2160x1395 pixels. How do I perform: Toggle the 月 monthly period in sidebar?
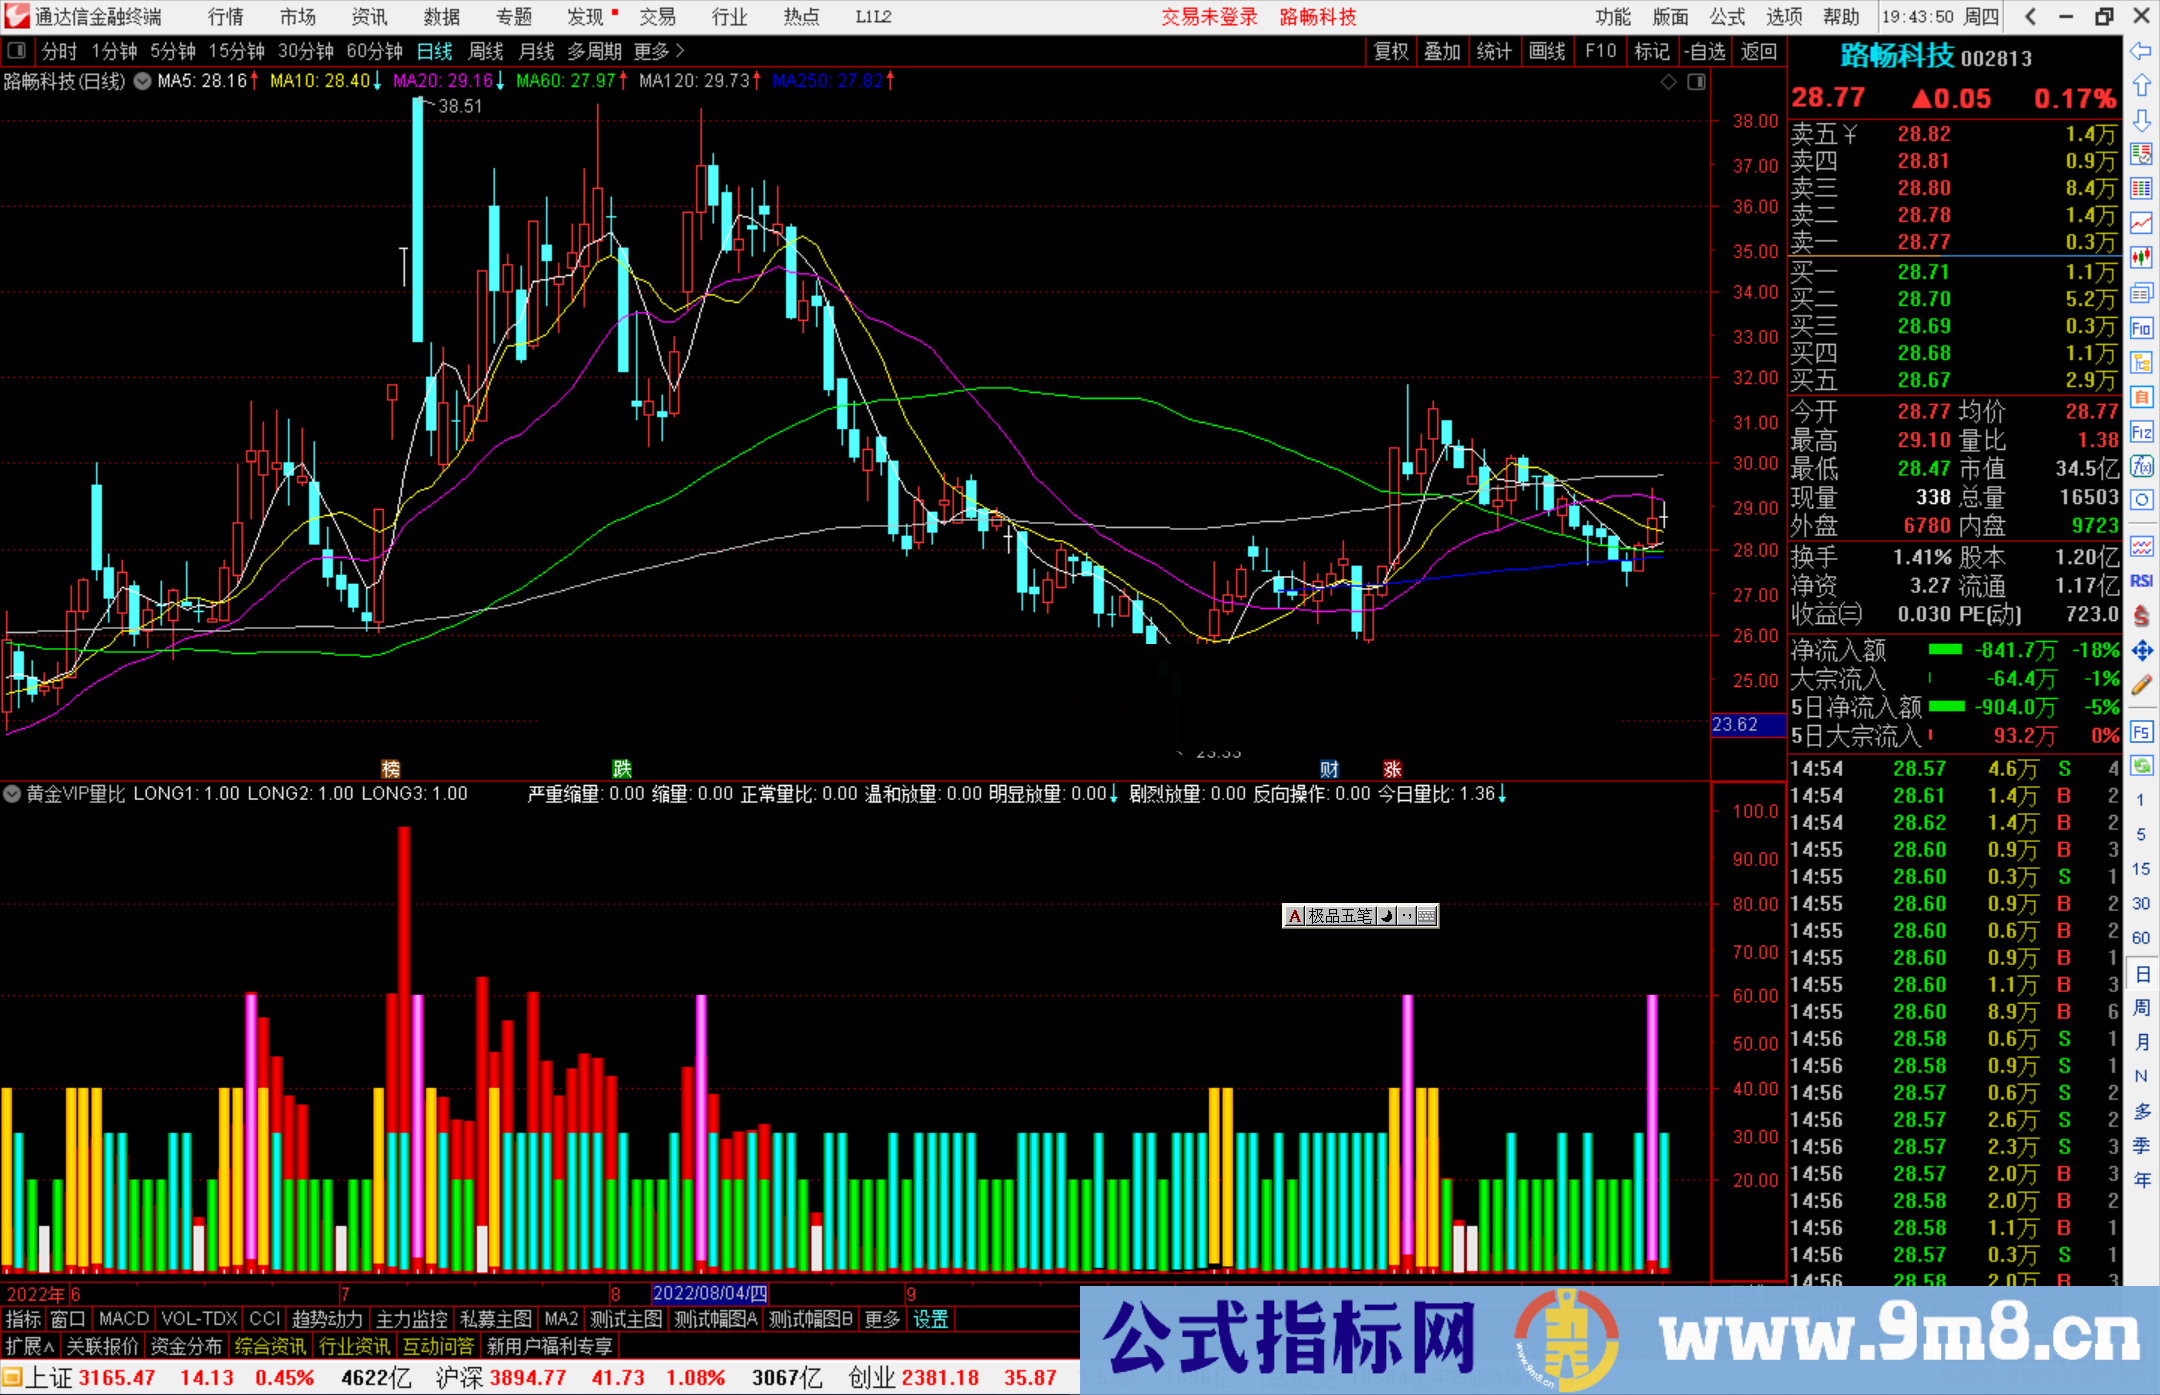(x=2141, y=1042)
